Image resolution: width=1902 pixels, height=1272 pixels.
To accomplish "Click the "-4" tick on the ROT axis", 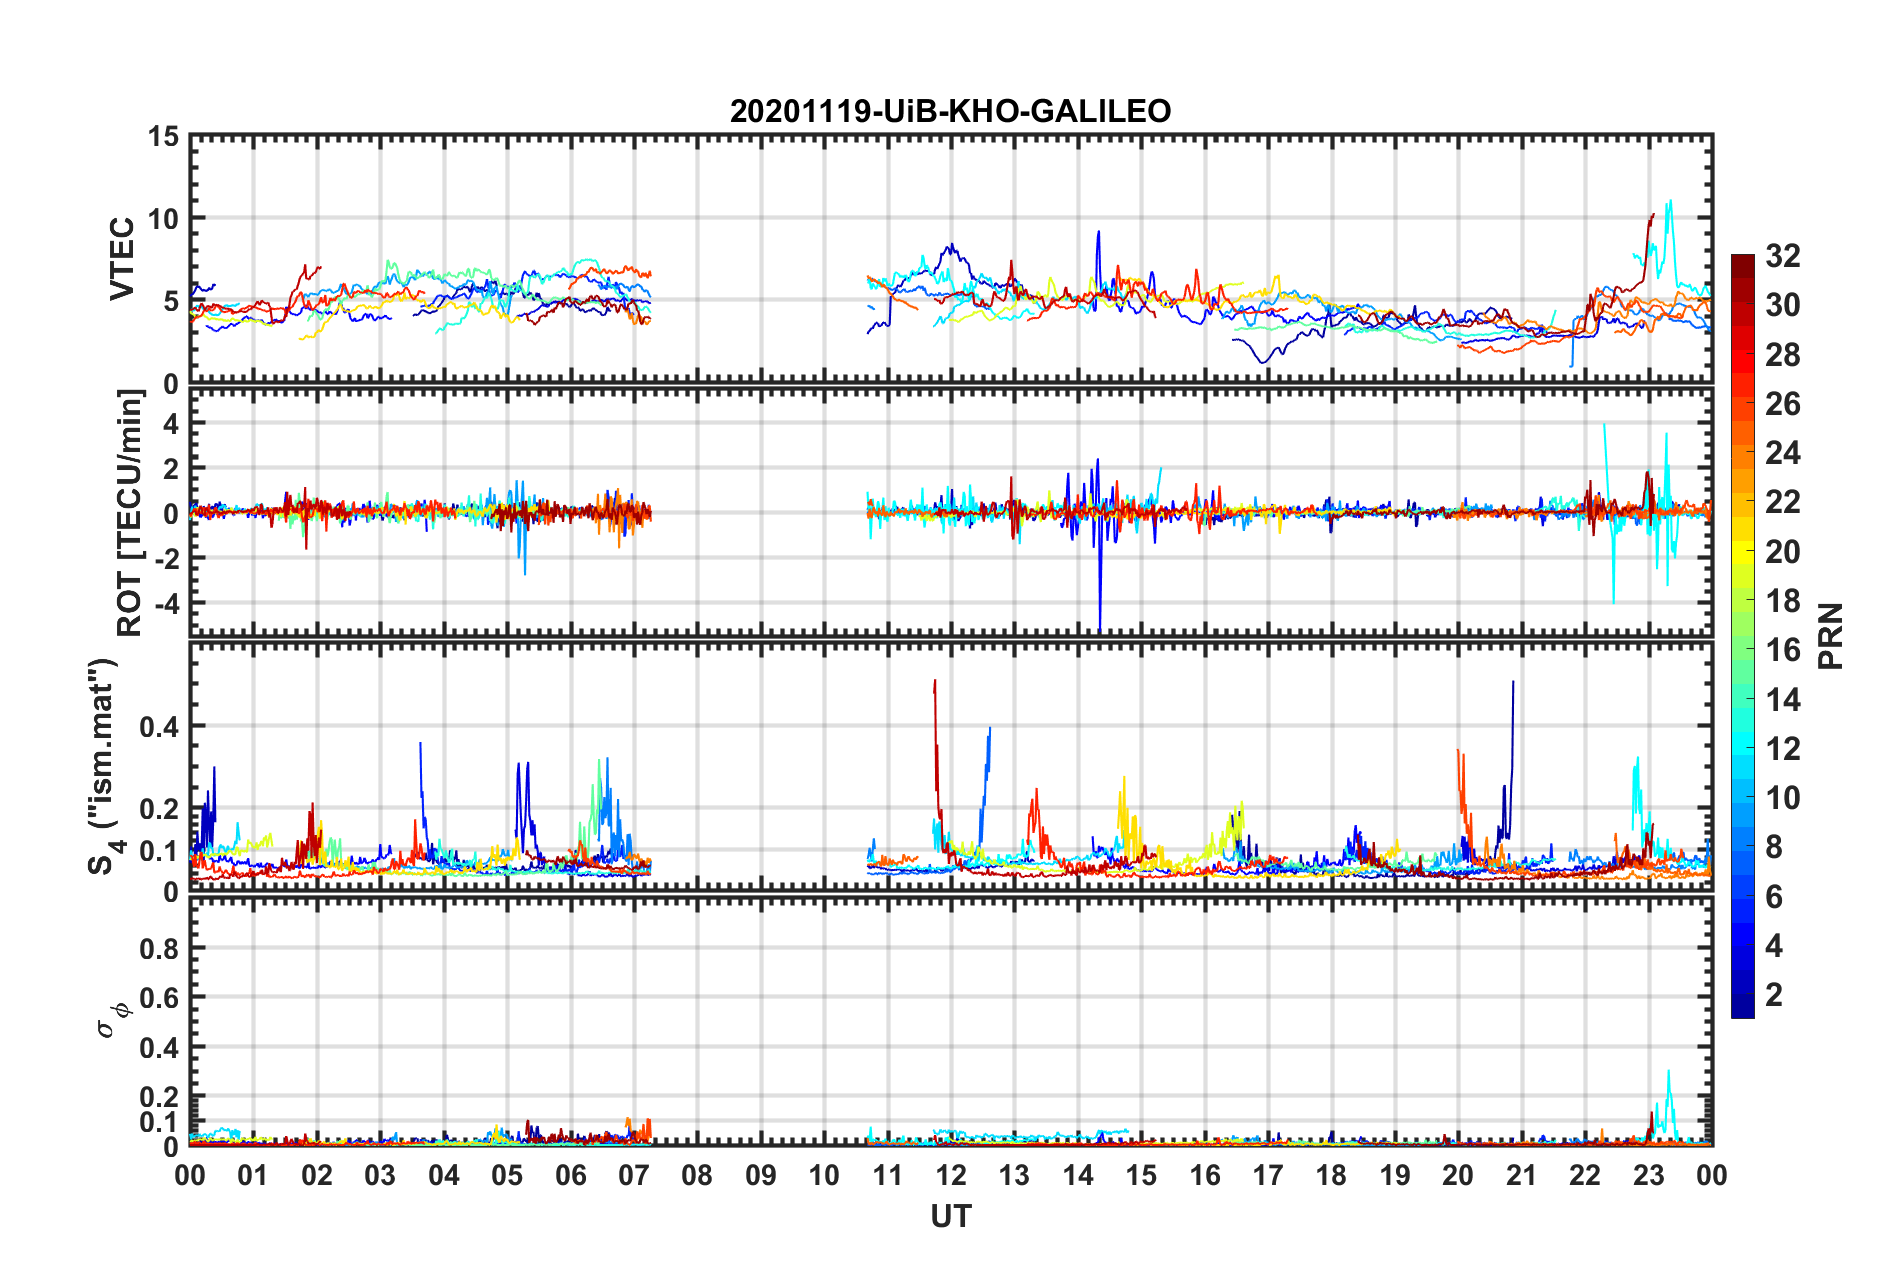I will [166, 604].
